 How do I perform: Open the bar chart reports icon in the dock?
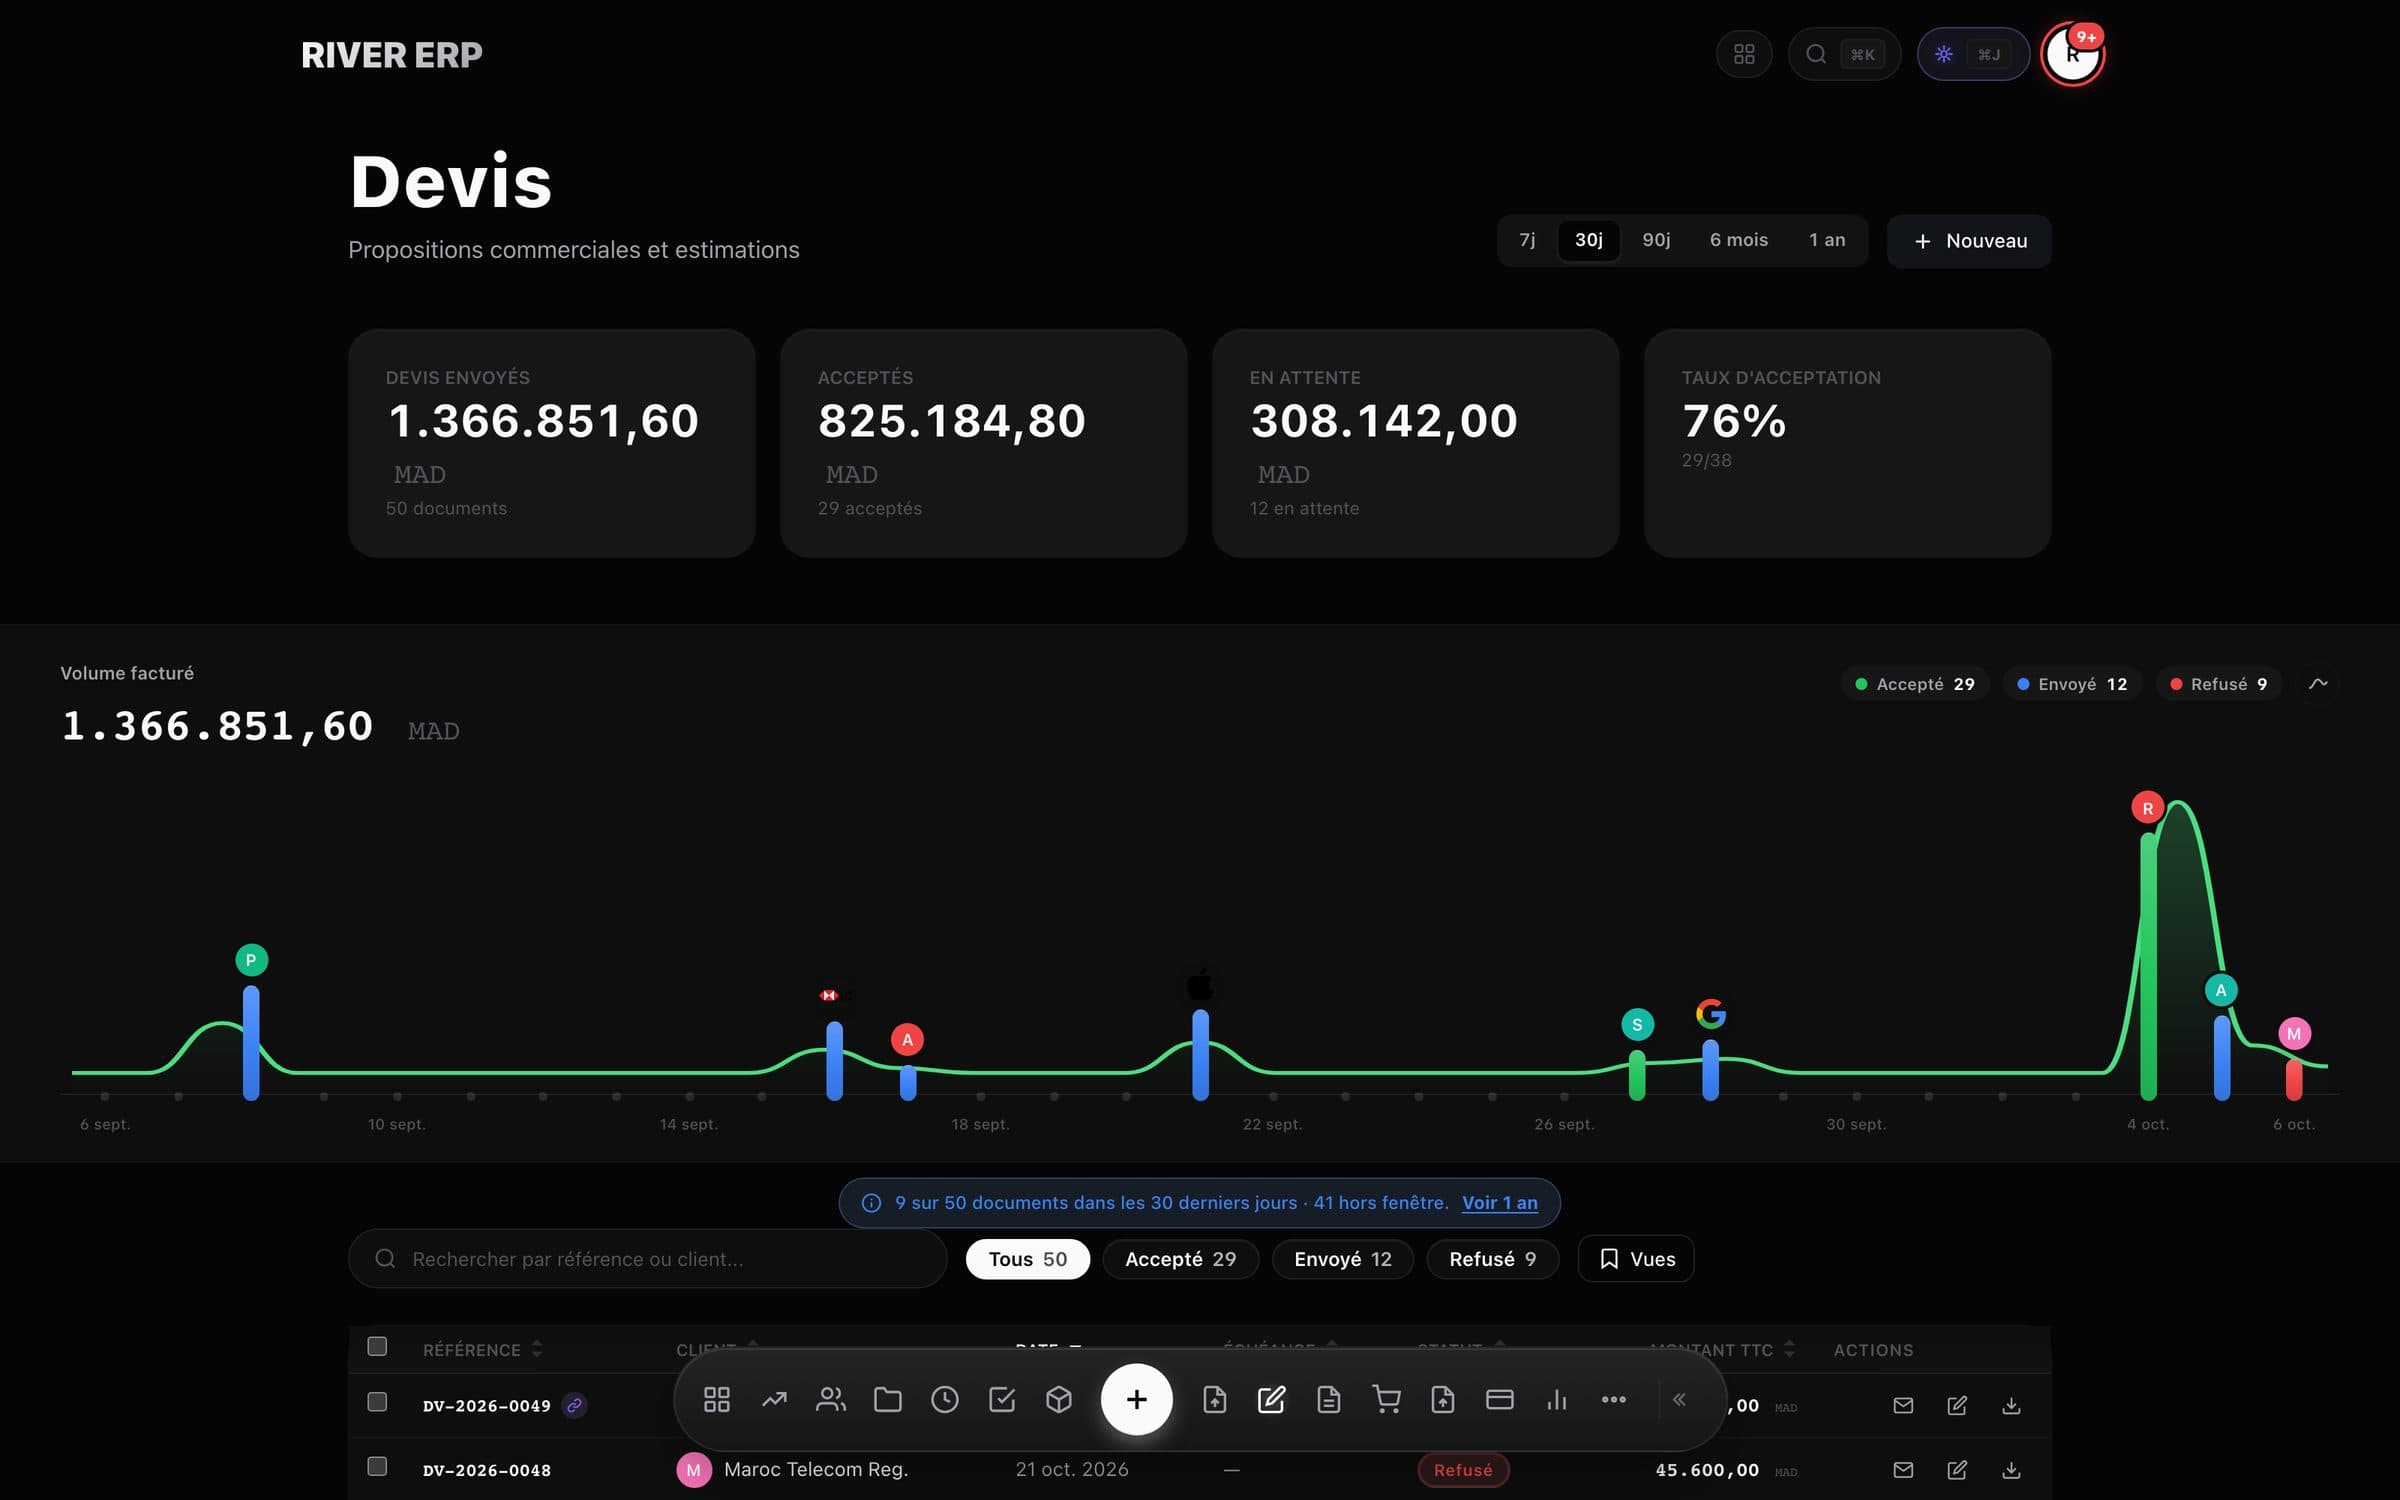coord(1557,1399)
